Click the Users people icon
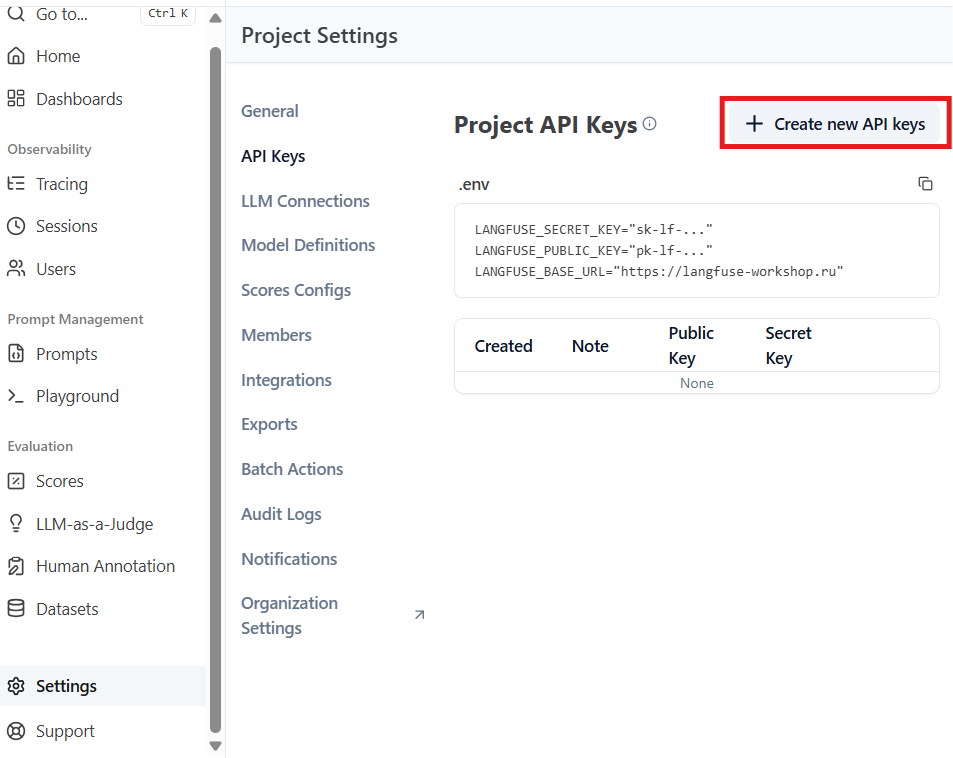953x758 pixels. (x=16, y=269)
